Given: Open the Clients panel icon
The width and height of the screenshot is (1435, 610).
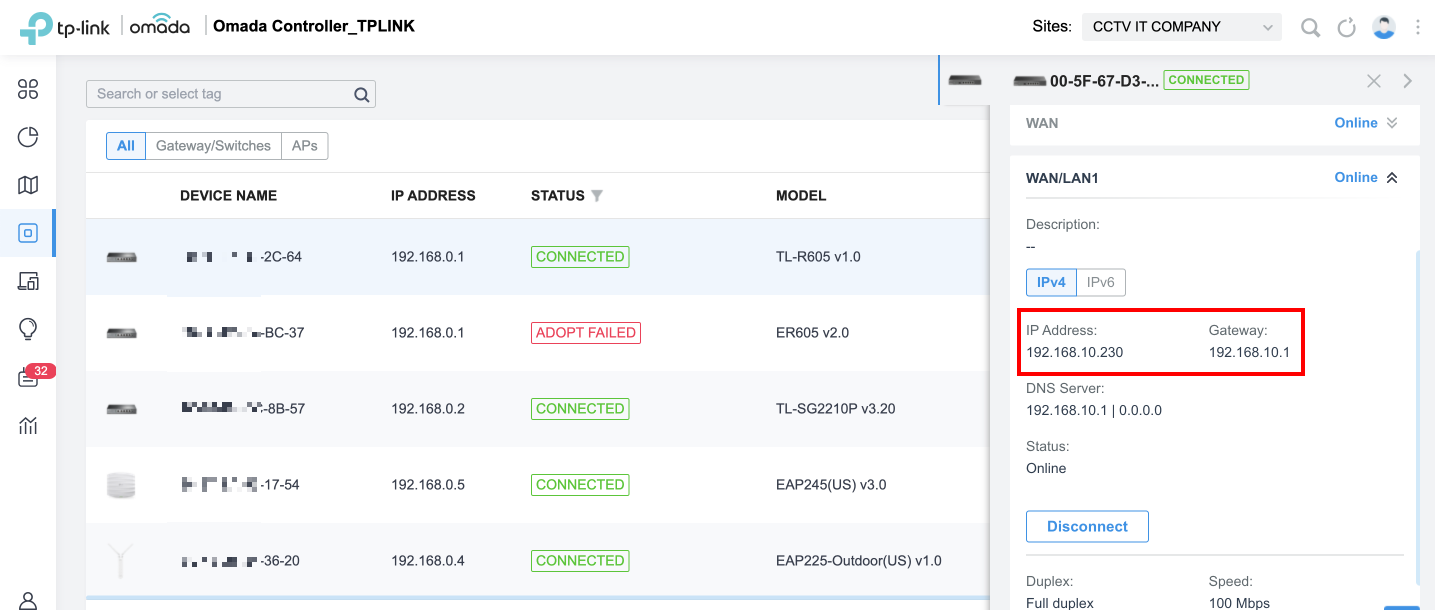Looking at the screenshot, I should pyautogui.click(x=28, y=281).
